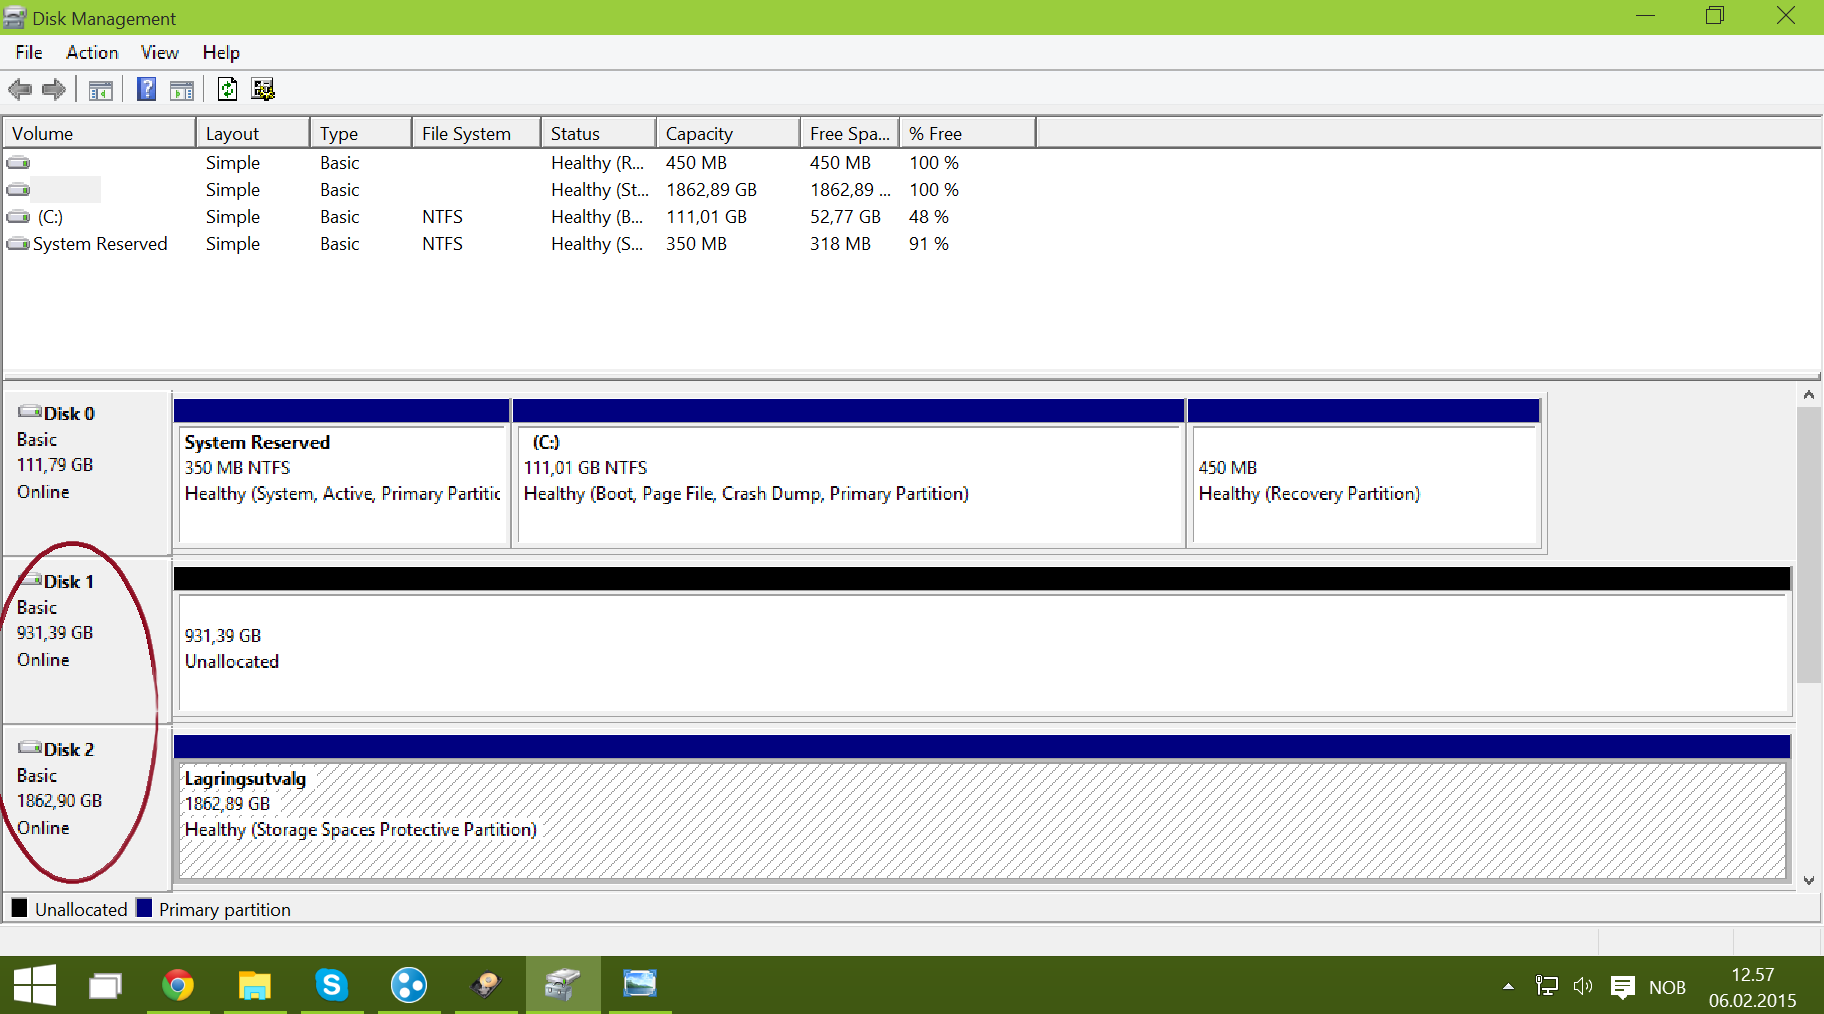Toggle Show/Hide Action Pane icon

182,90
